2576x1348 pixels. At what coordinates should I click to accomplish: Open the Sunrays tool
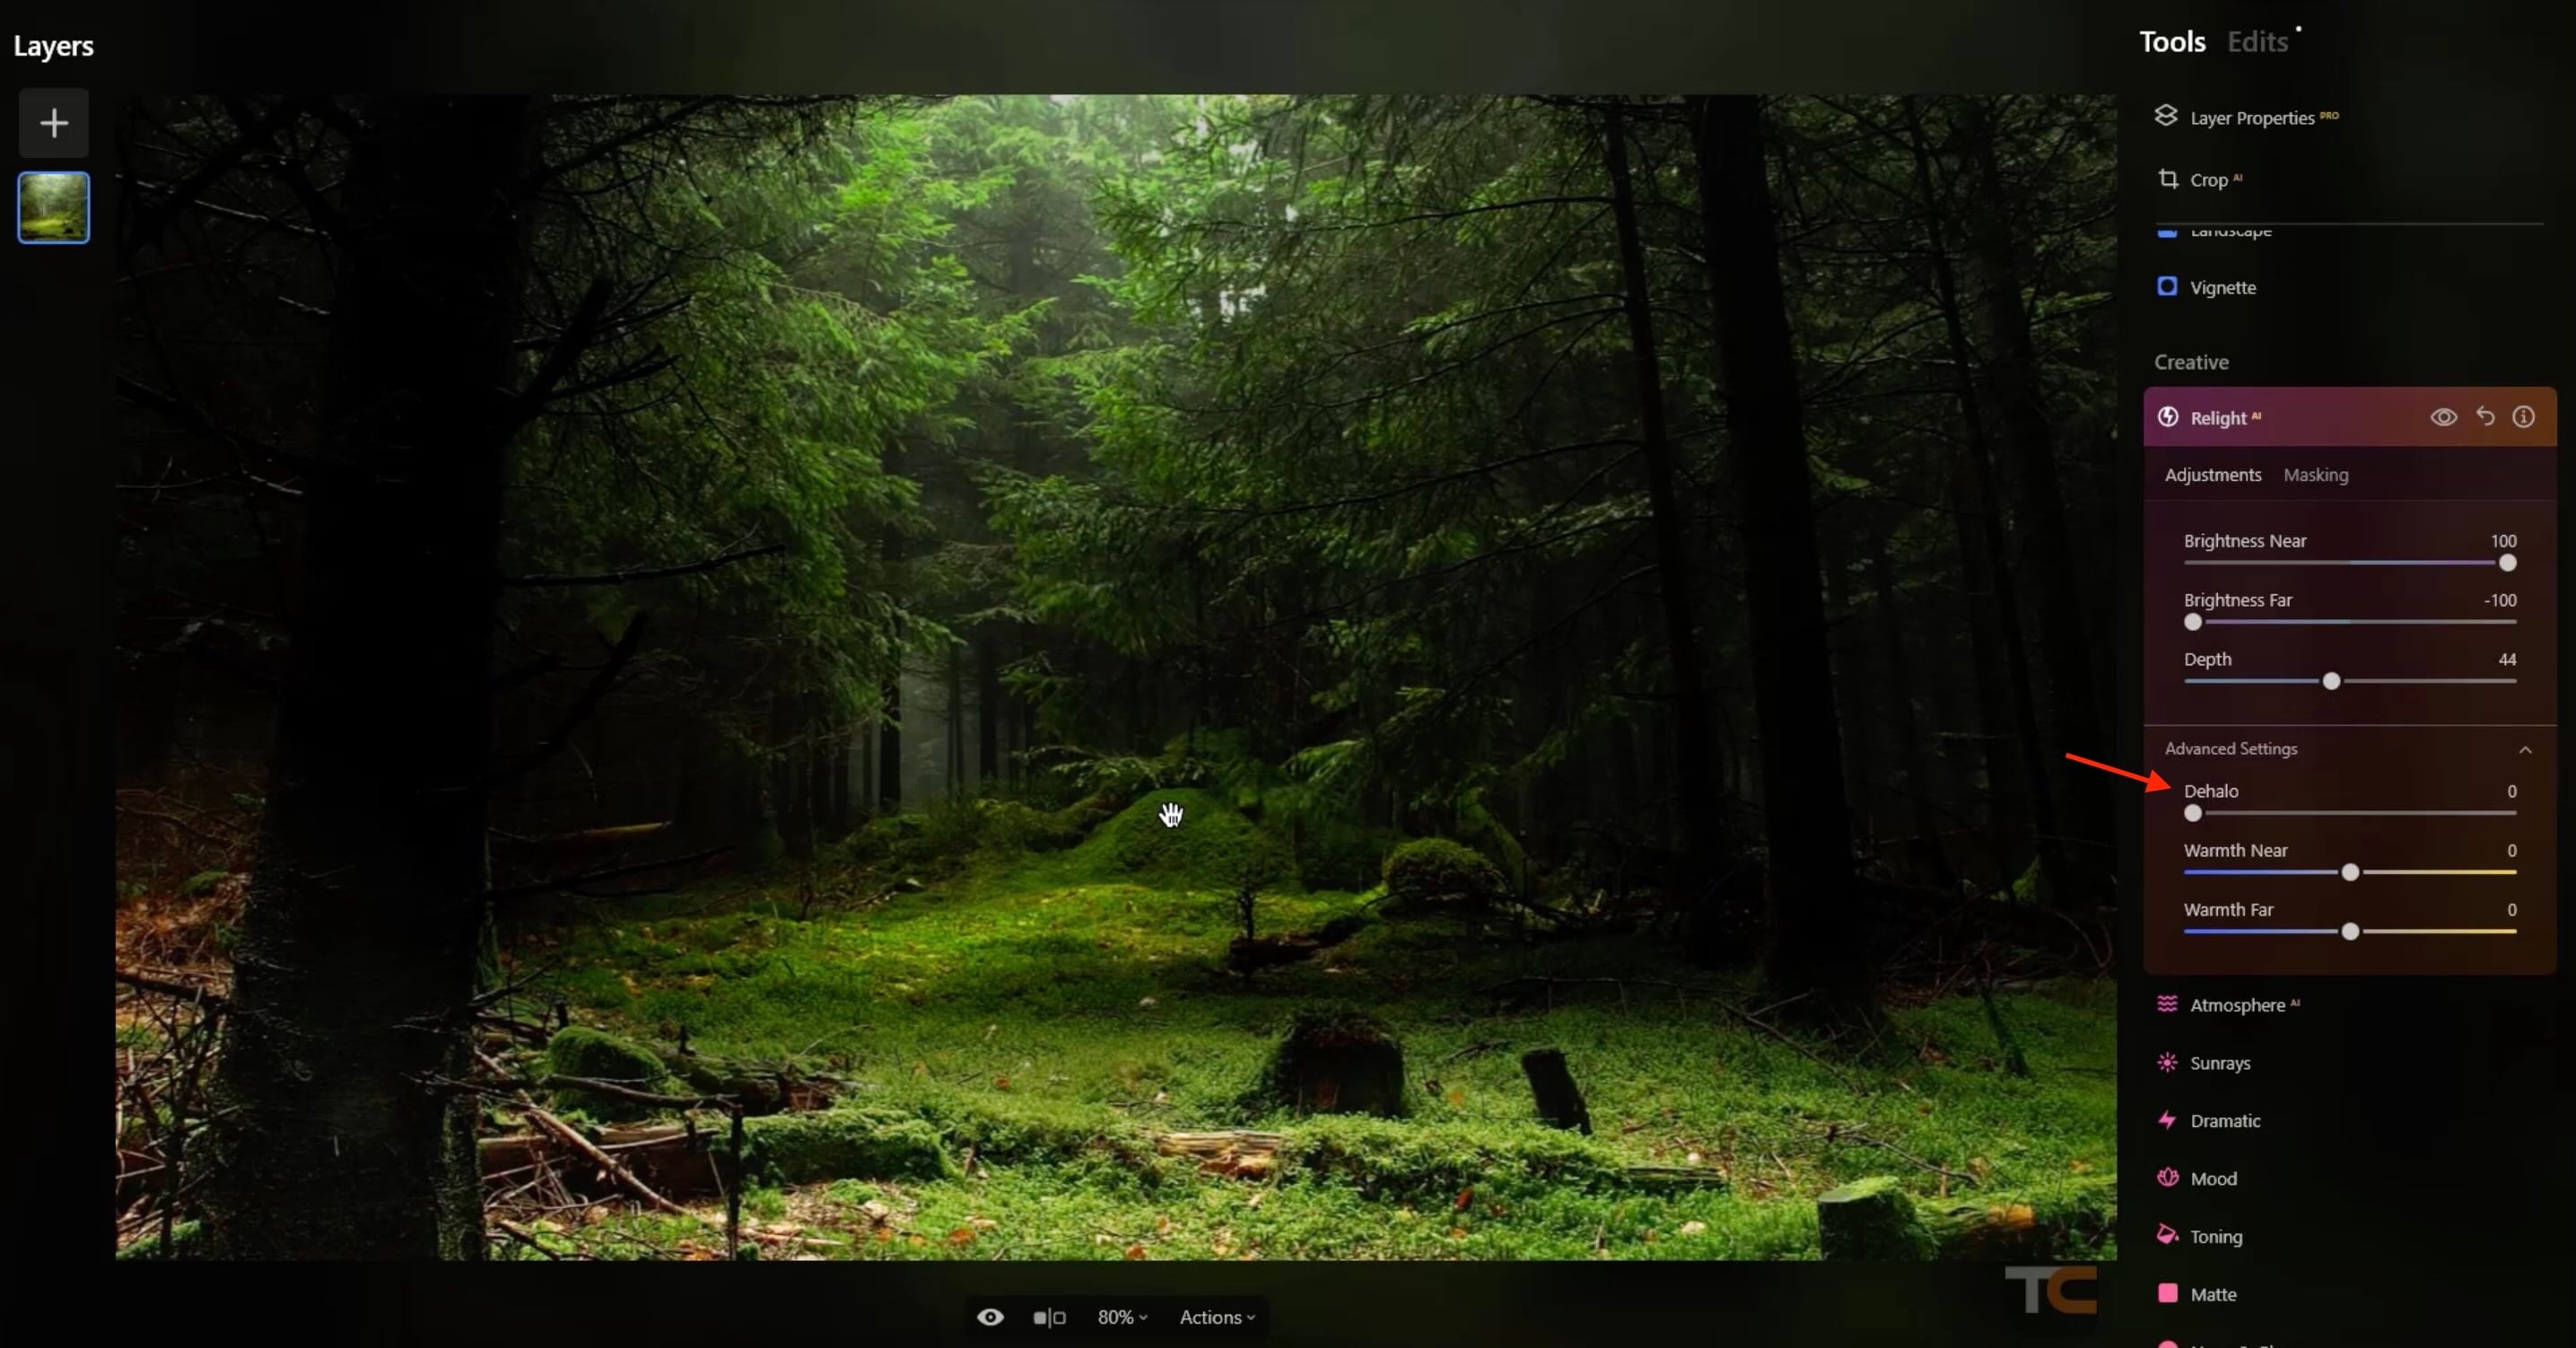[2219, 1063]
